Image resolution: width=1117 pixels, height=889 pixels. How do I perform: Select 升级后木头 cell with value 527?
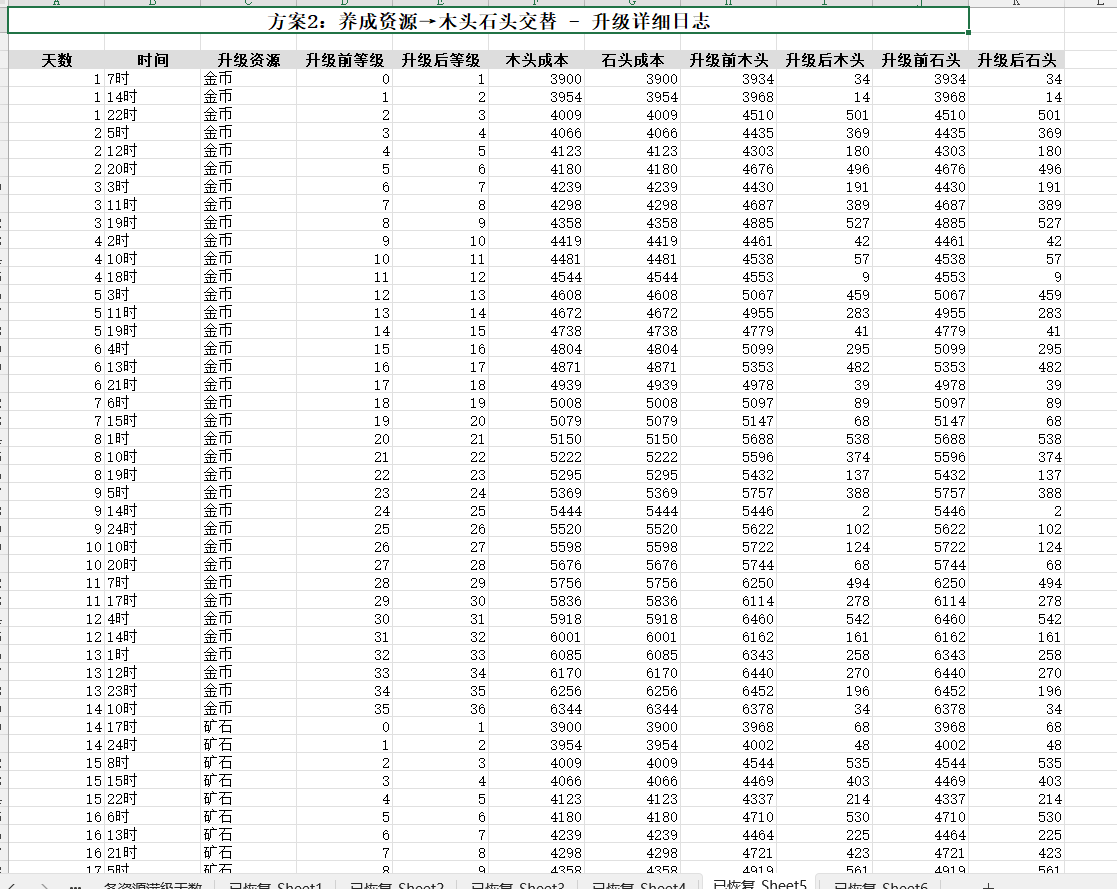click(x=824, y=223)
